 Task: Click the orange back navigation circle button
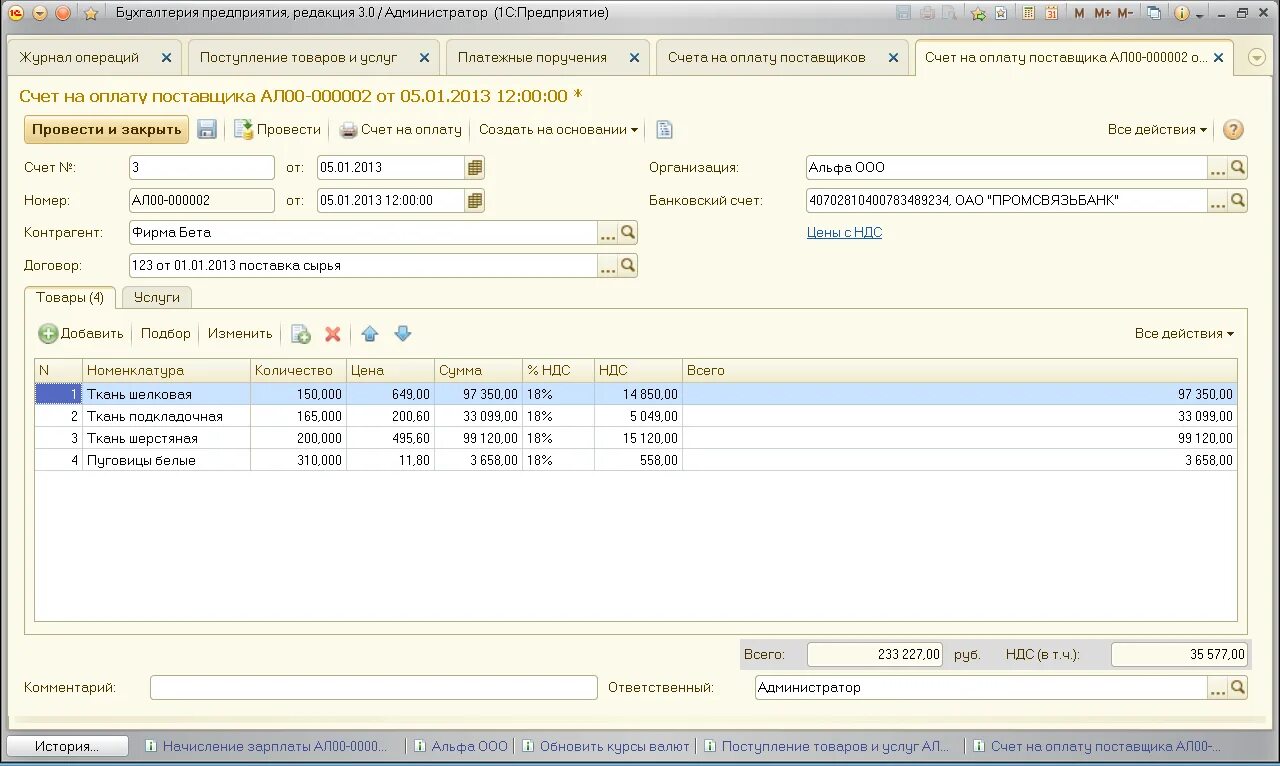[63, 13]
